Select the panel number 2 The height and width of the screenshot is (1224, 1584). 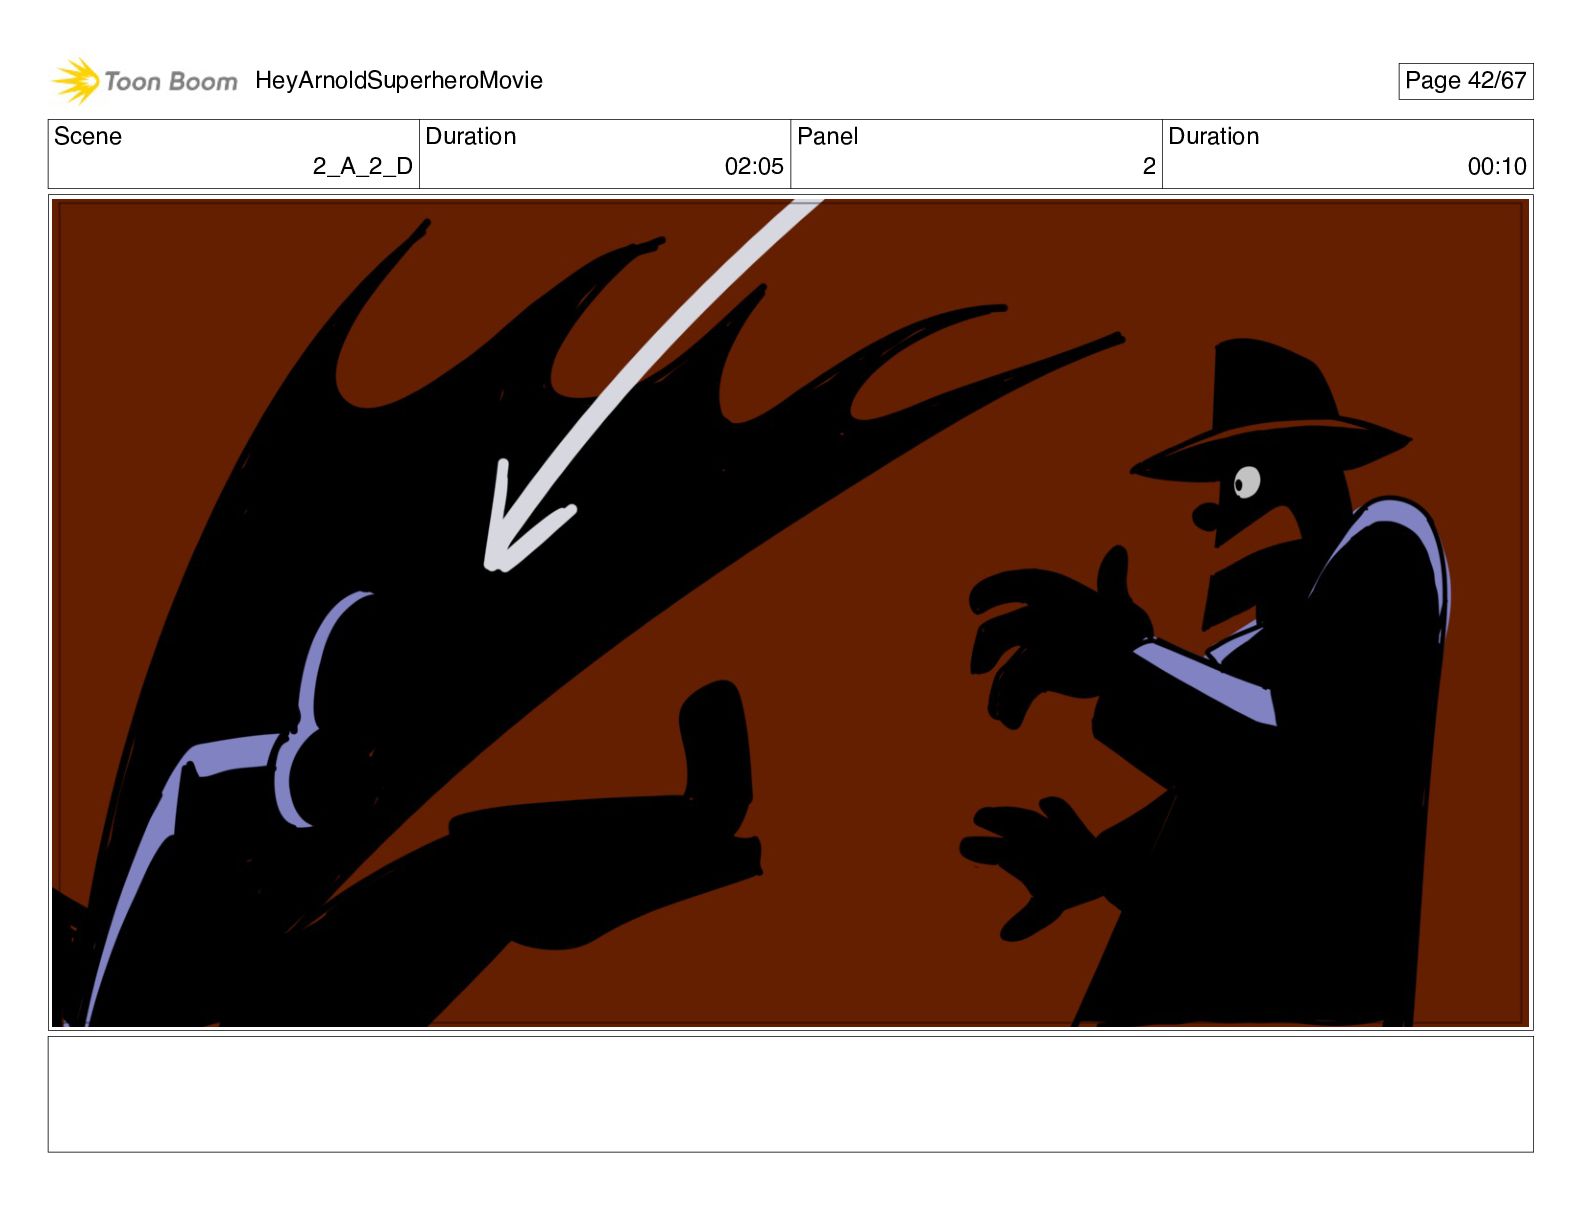pos(1149,166)
